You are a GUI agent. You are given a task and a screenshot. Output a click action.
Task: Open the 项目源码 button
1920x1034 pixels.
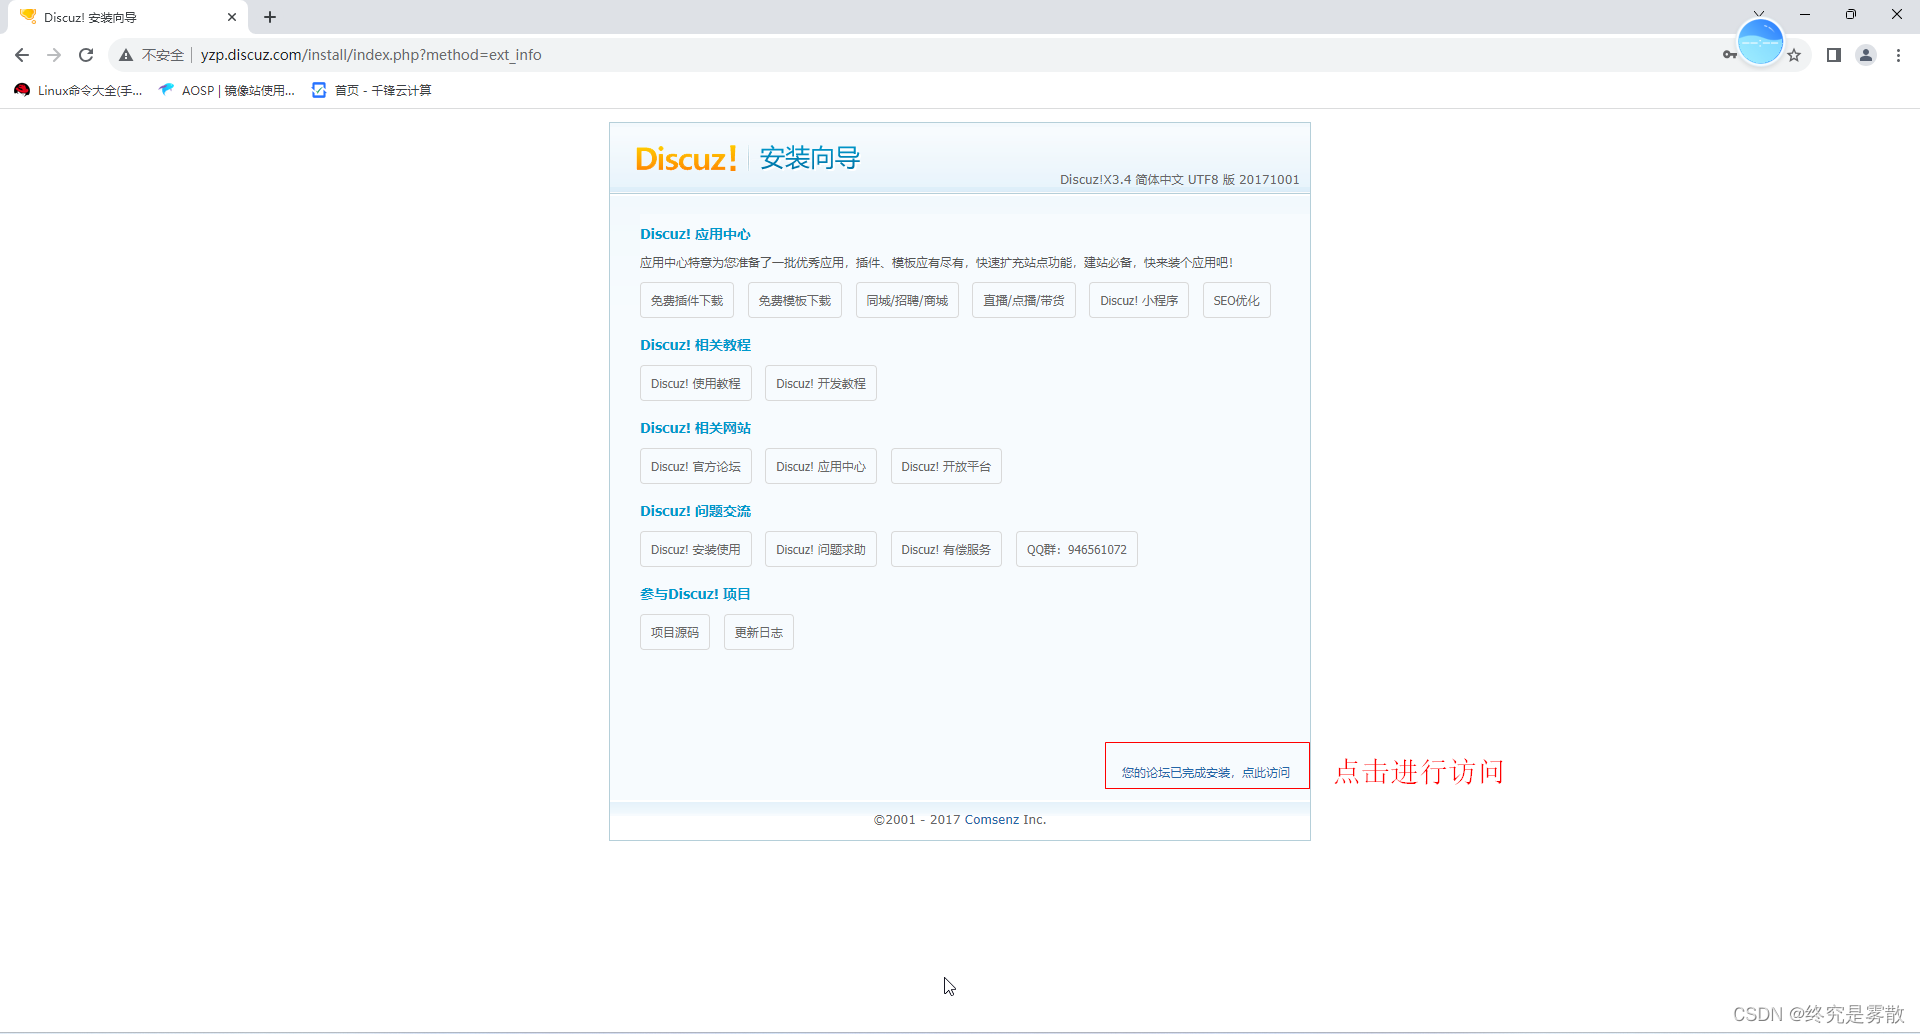coord(675,632)
